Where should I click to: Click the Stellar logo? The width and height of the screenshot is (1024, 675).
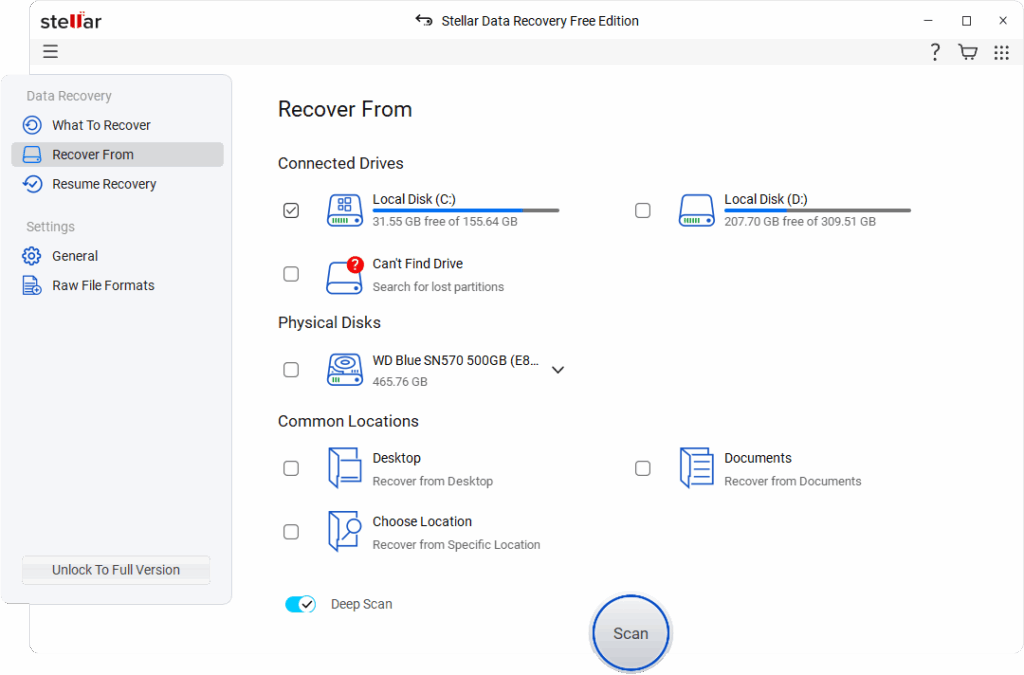point(71,21)
